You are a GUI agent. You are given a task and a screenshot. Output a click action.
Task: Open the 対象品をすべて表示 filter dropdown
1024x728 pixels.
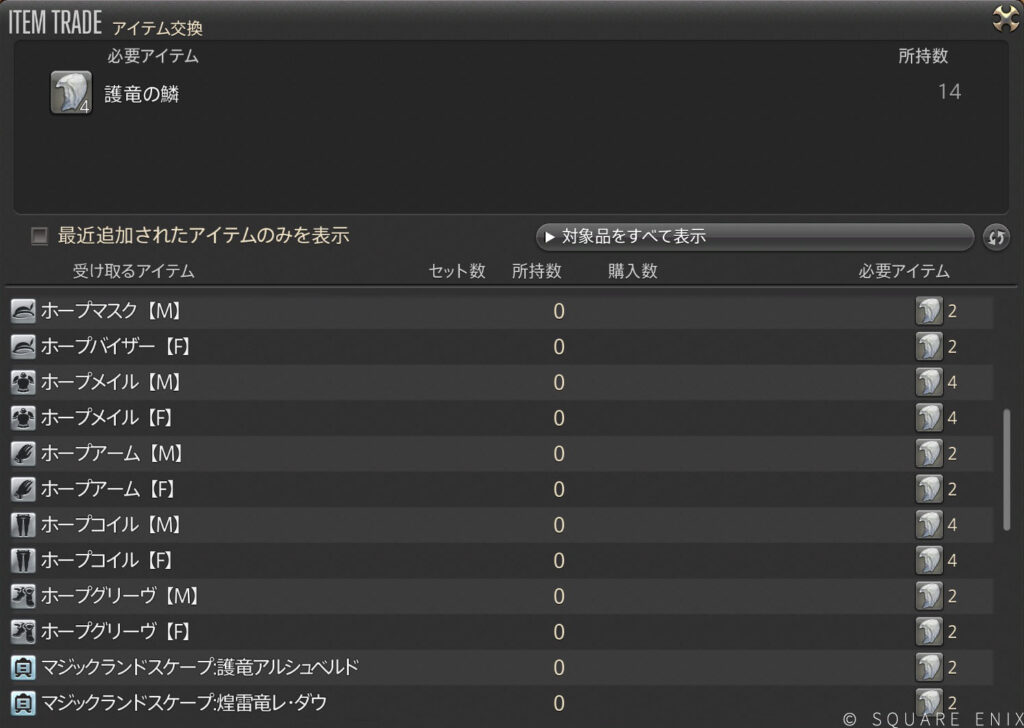754,237
